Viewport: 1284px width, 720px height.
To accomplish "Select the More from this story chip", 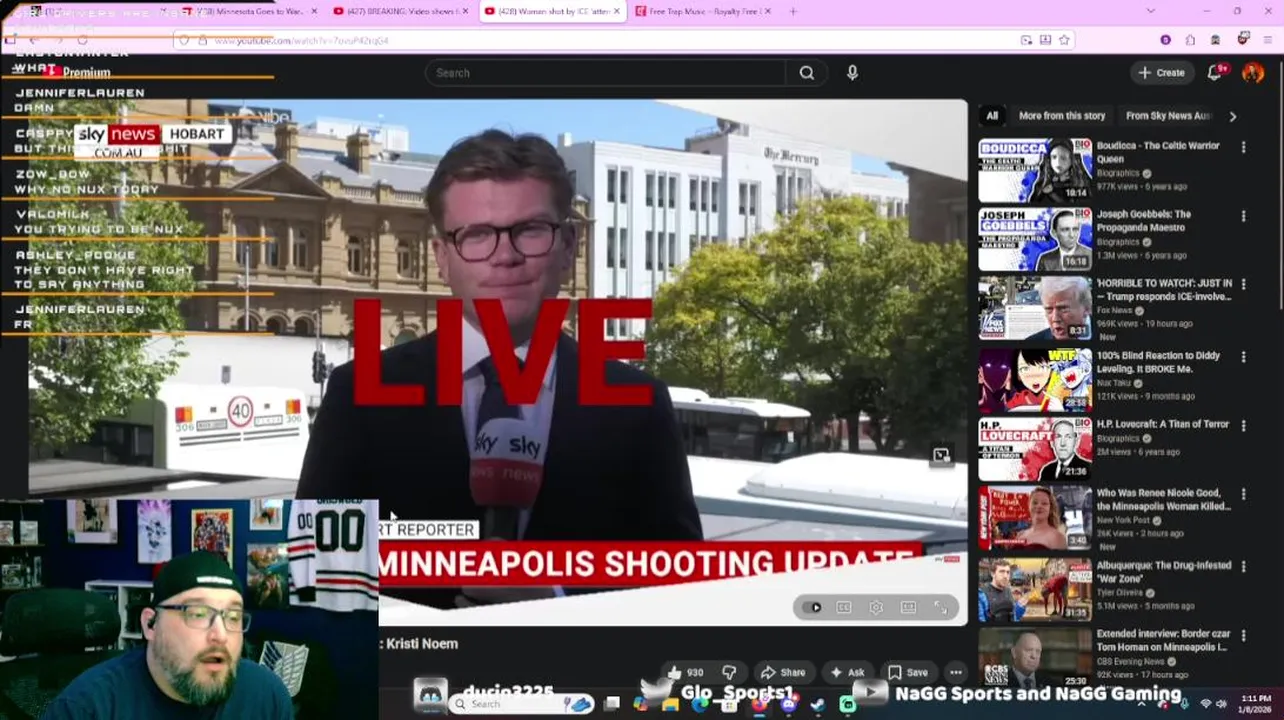I will click(x=1062, y=116).
